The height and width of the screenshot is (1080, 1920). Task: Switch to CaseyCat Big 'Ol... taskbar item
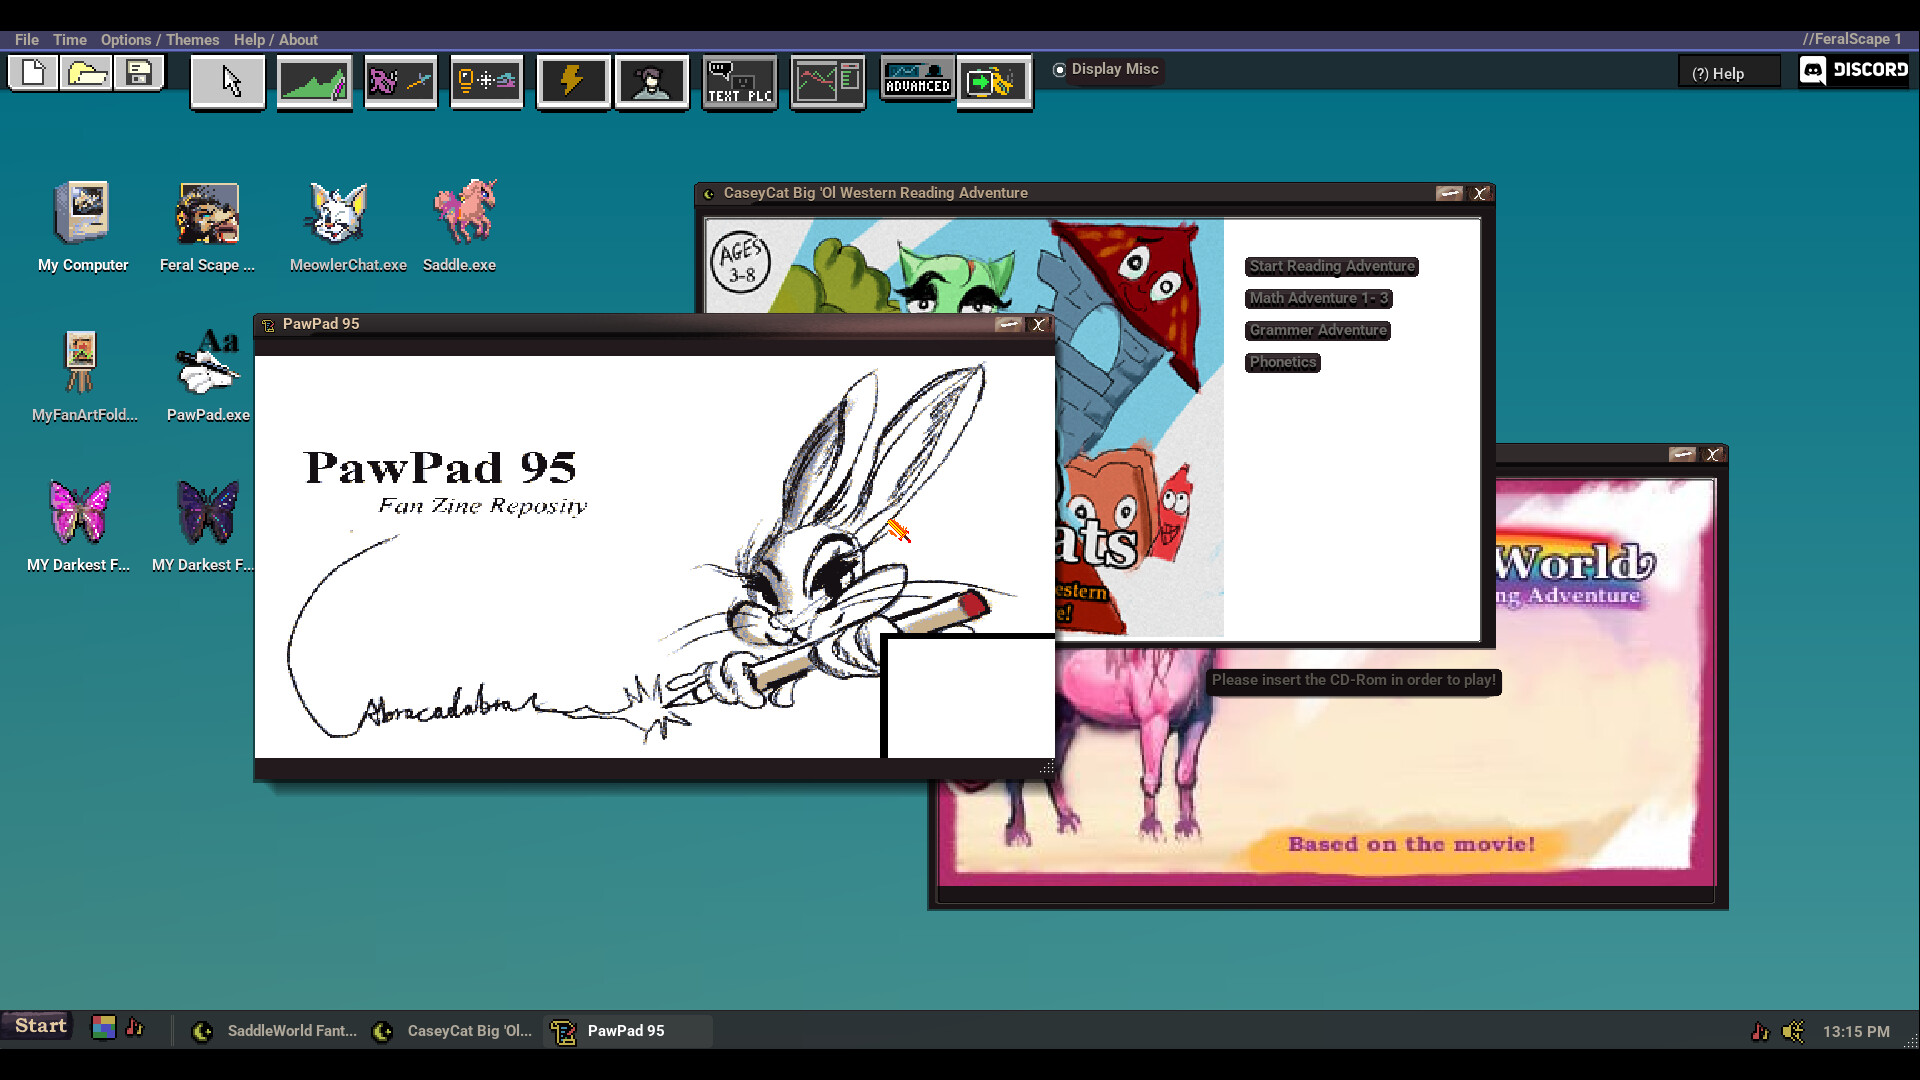pyautogui.click(x=455, y=1031)
